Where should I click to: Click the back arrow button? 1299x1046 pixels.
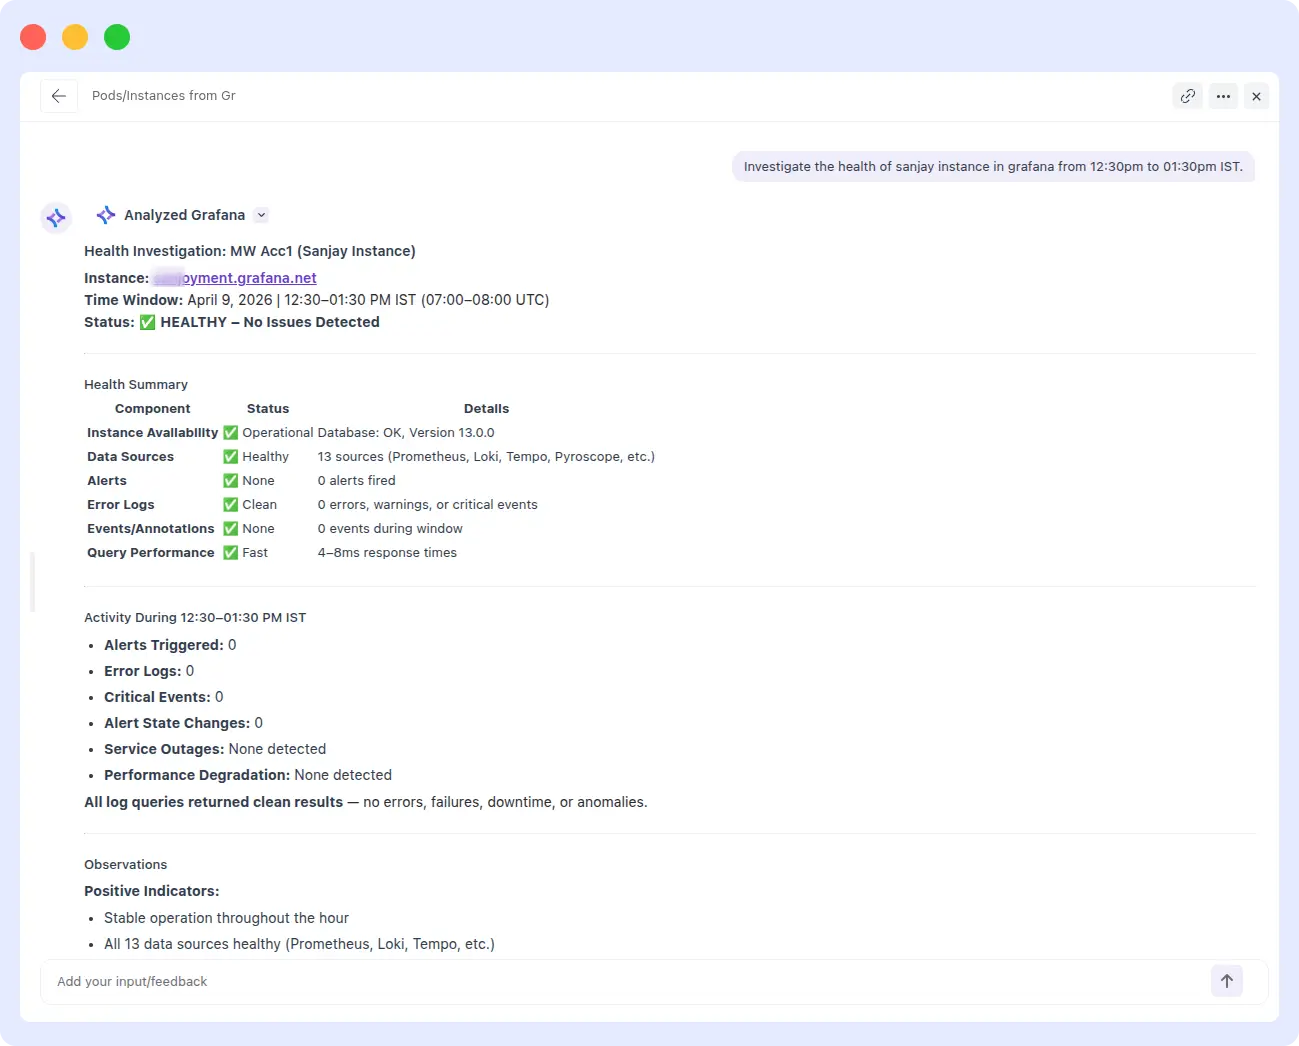59,96
